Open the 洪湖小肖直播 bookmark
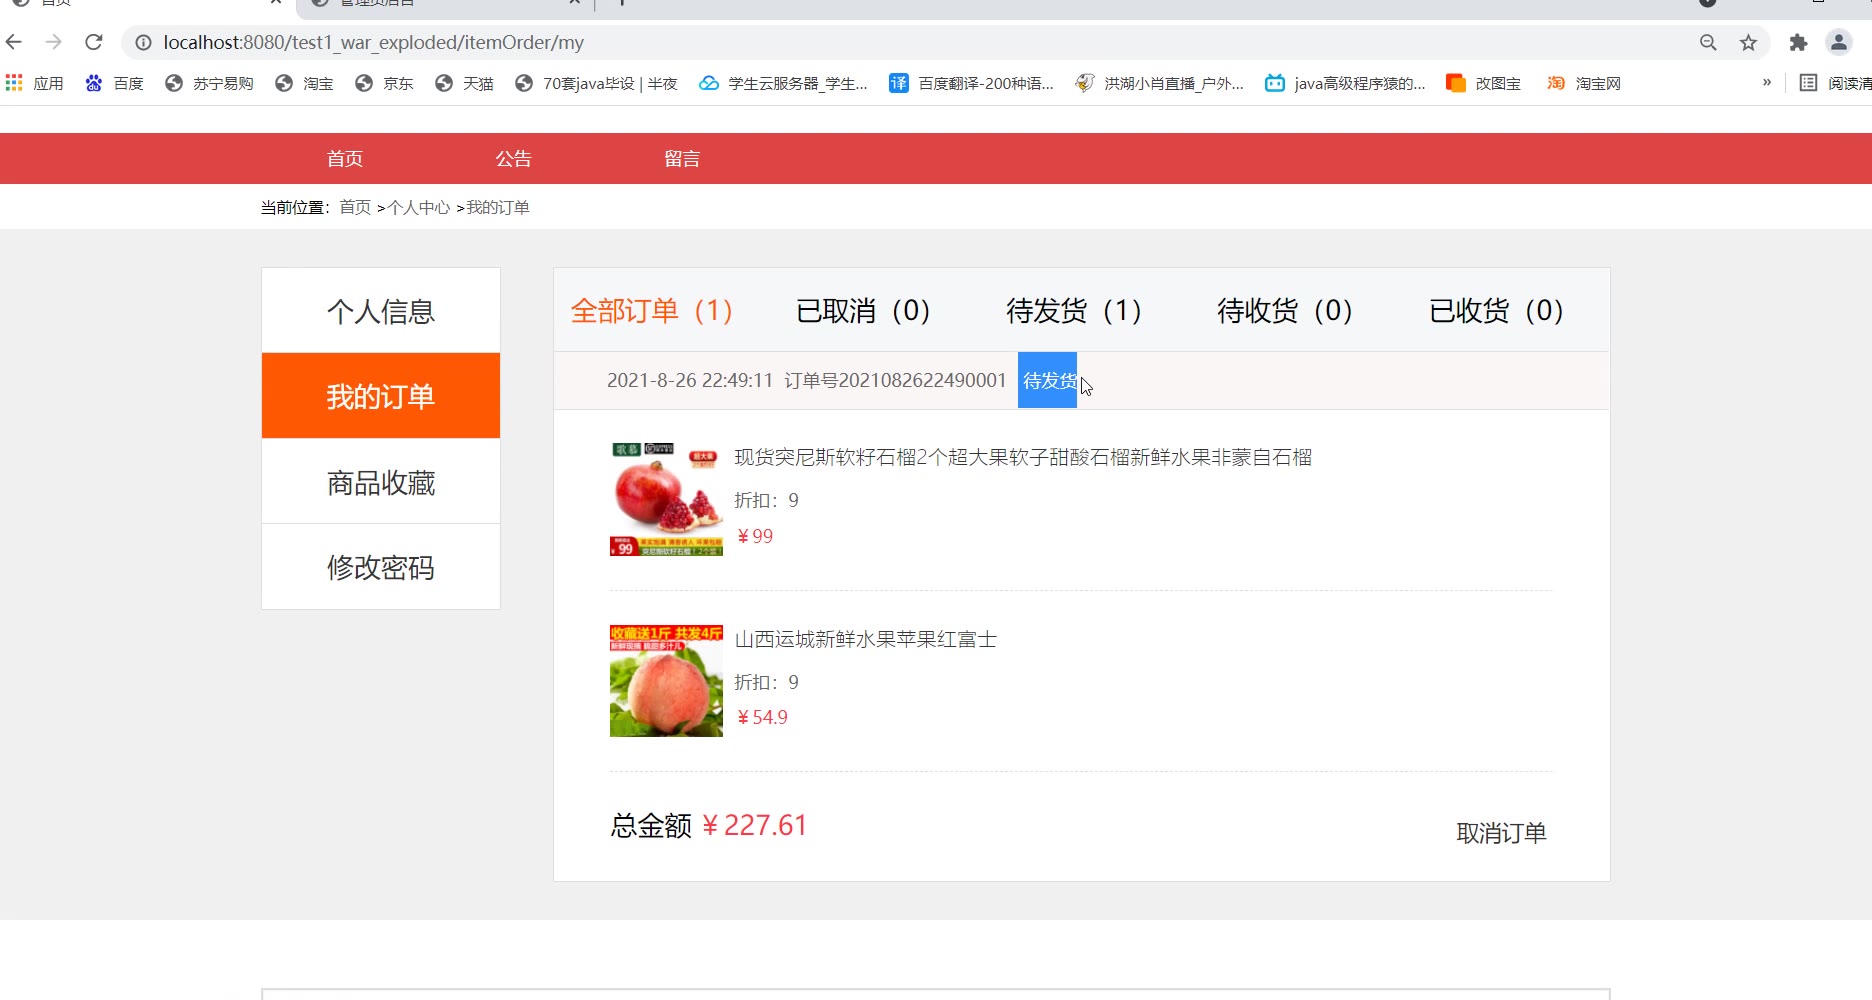This screenshot has height=1000, width=1872. pyautogui.click(x=1160, y=83)
